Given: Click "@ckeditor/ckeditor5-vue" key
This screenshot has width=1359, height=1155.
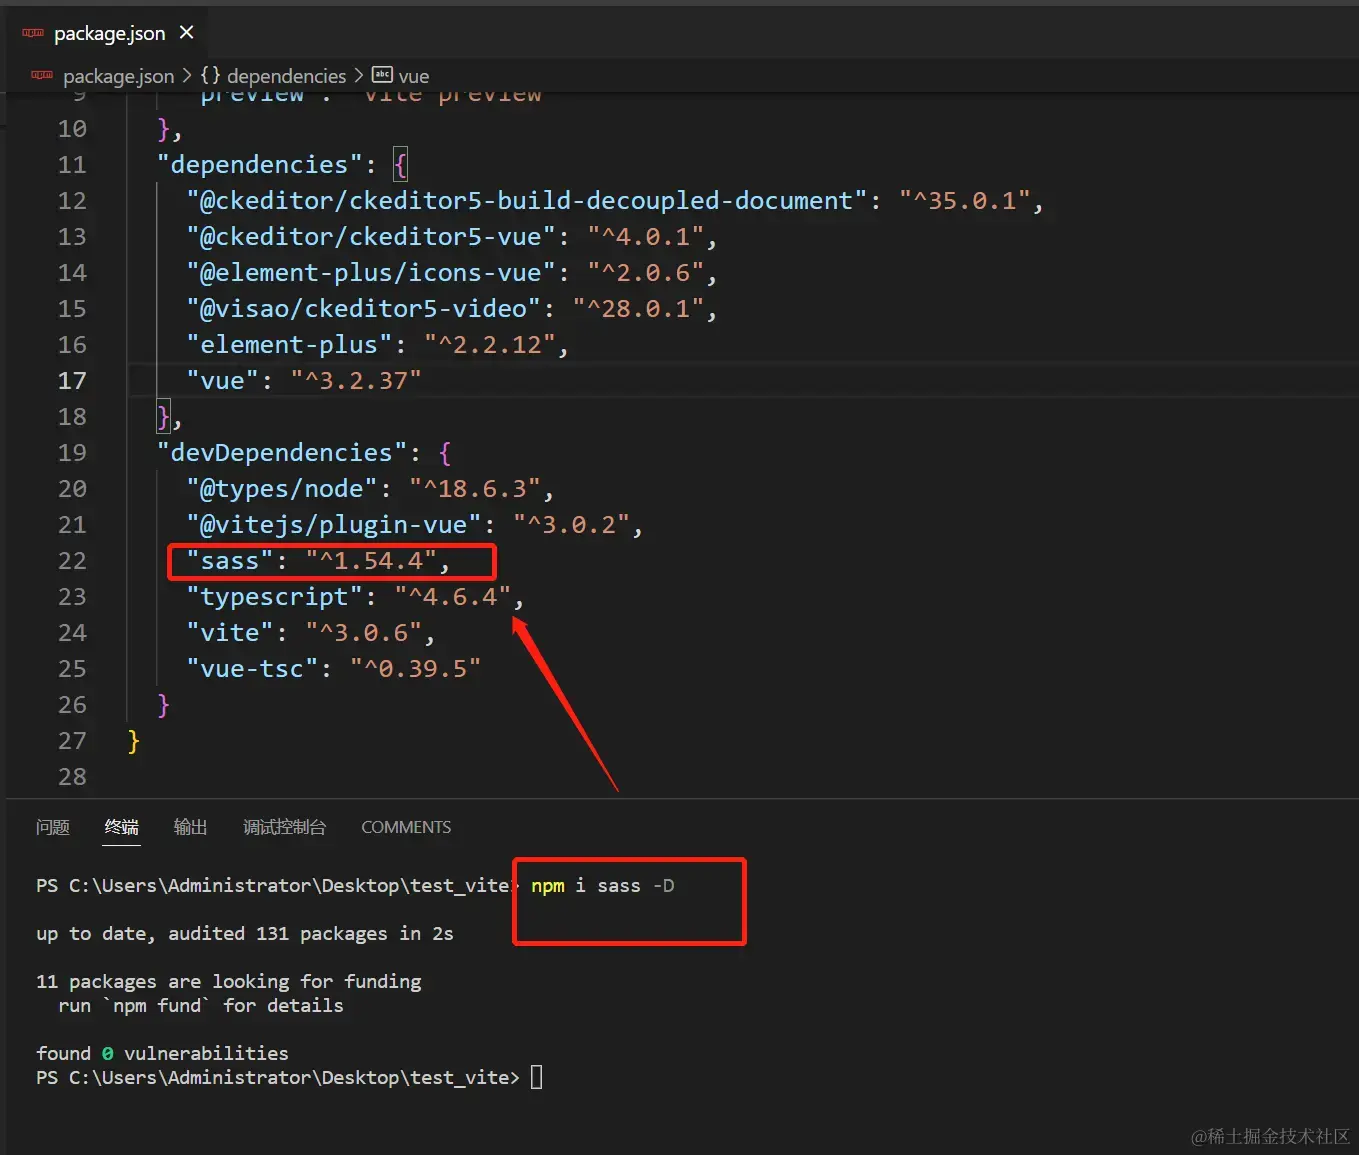Looking at the screenshot, I should [x=371, y=237].
